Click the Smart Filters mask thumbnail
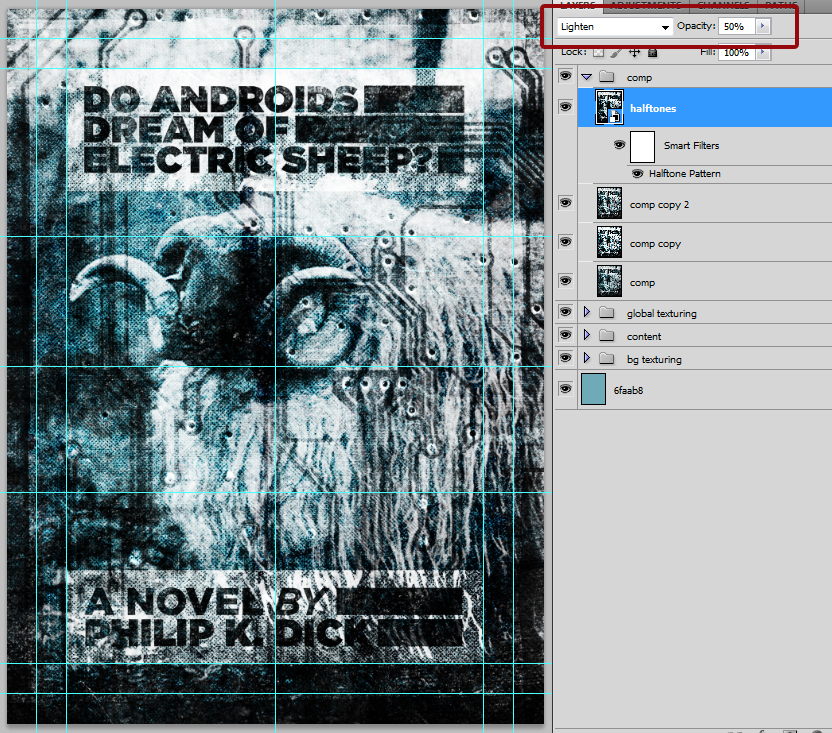 (x=642, y=147)
